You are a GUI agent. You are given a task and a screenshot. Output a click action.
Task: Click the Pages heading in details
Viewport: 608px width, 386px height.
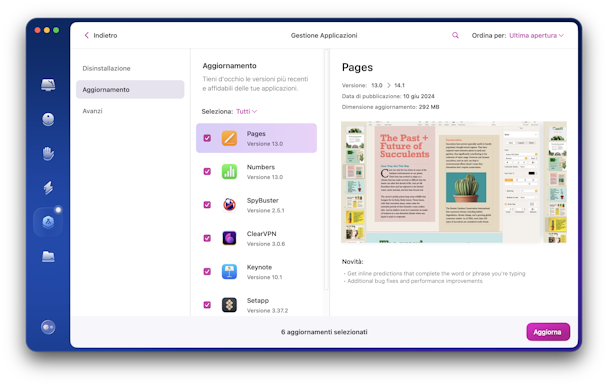pyautogui.click(x=357, y=68)
